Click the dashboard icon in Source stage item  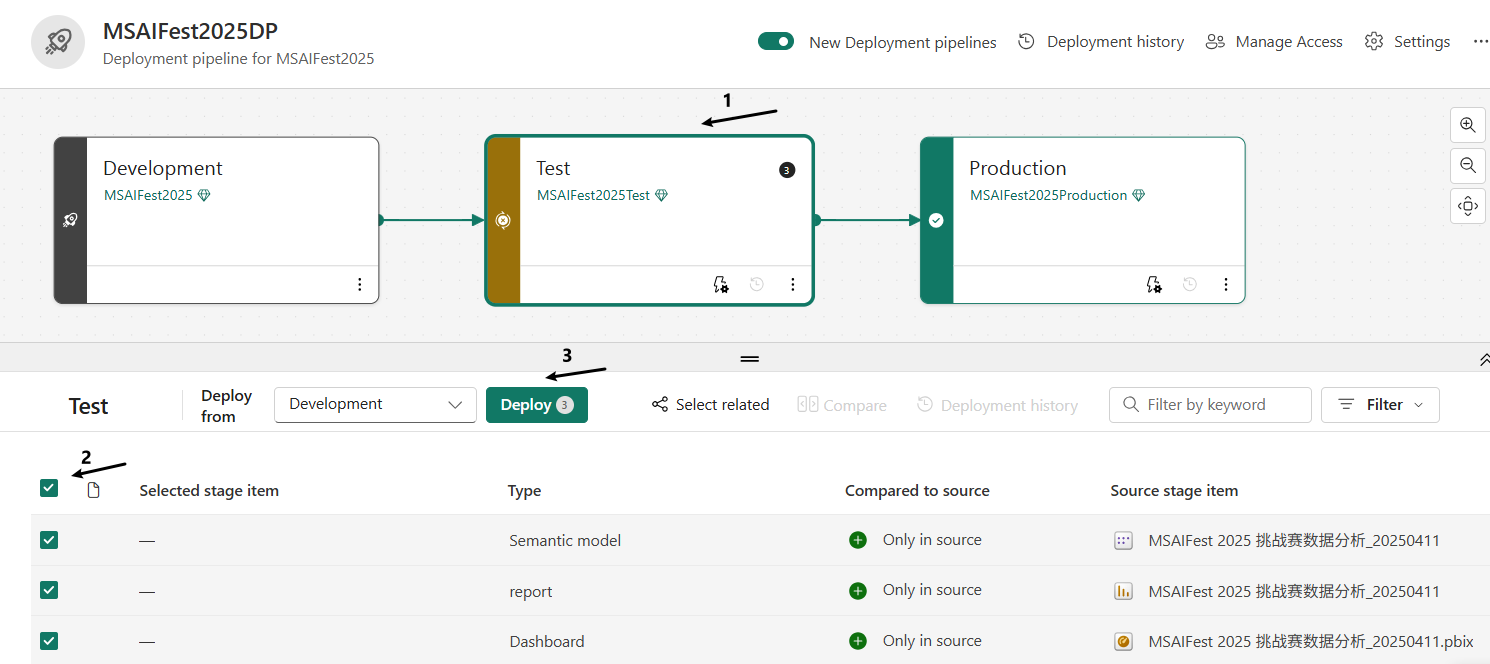[x=1123, y=641]
